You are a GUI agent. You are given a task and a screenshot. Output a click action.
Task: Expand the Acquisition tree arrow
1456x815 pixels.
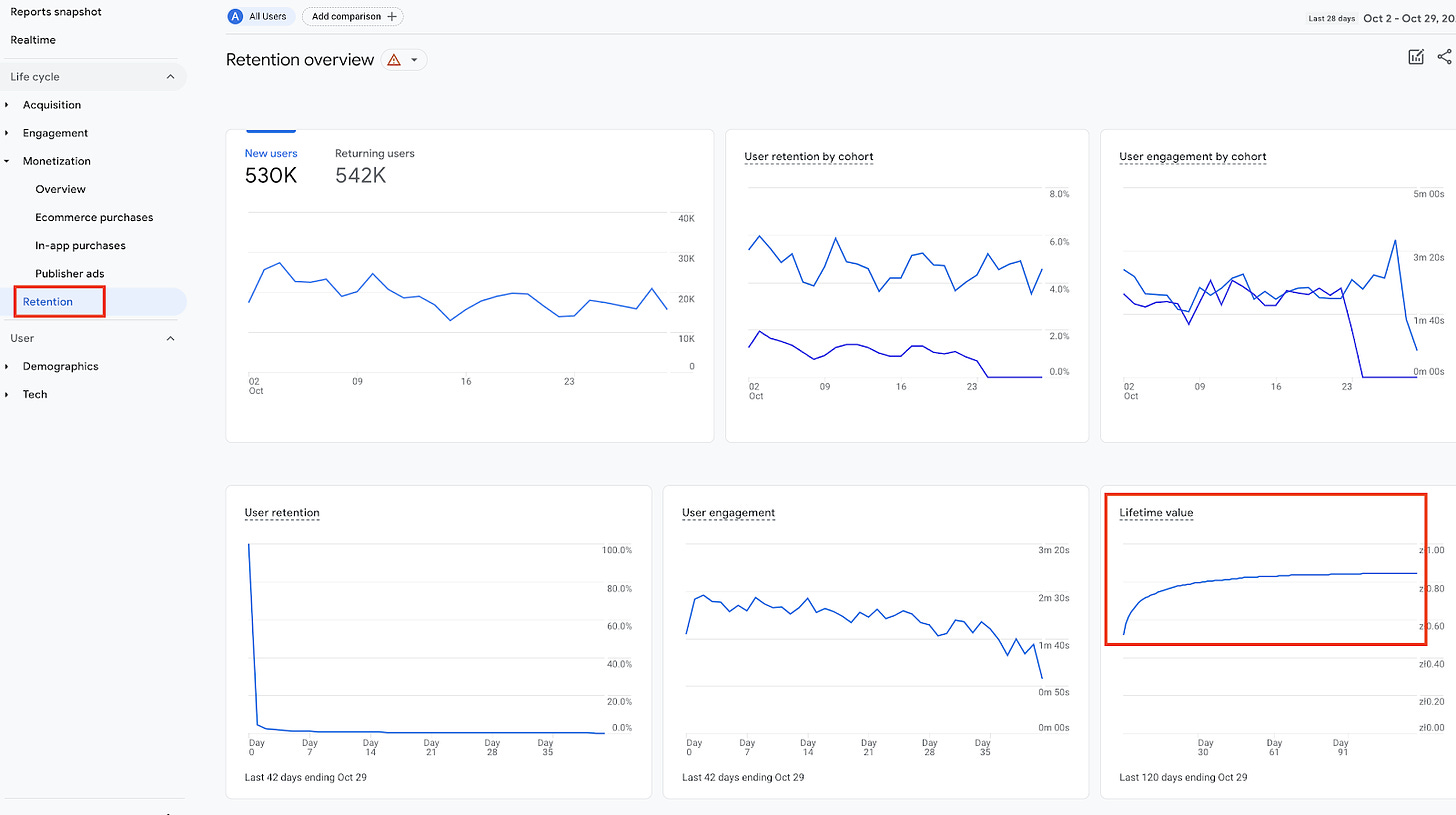point(7,105)
